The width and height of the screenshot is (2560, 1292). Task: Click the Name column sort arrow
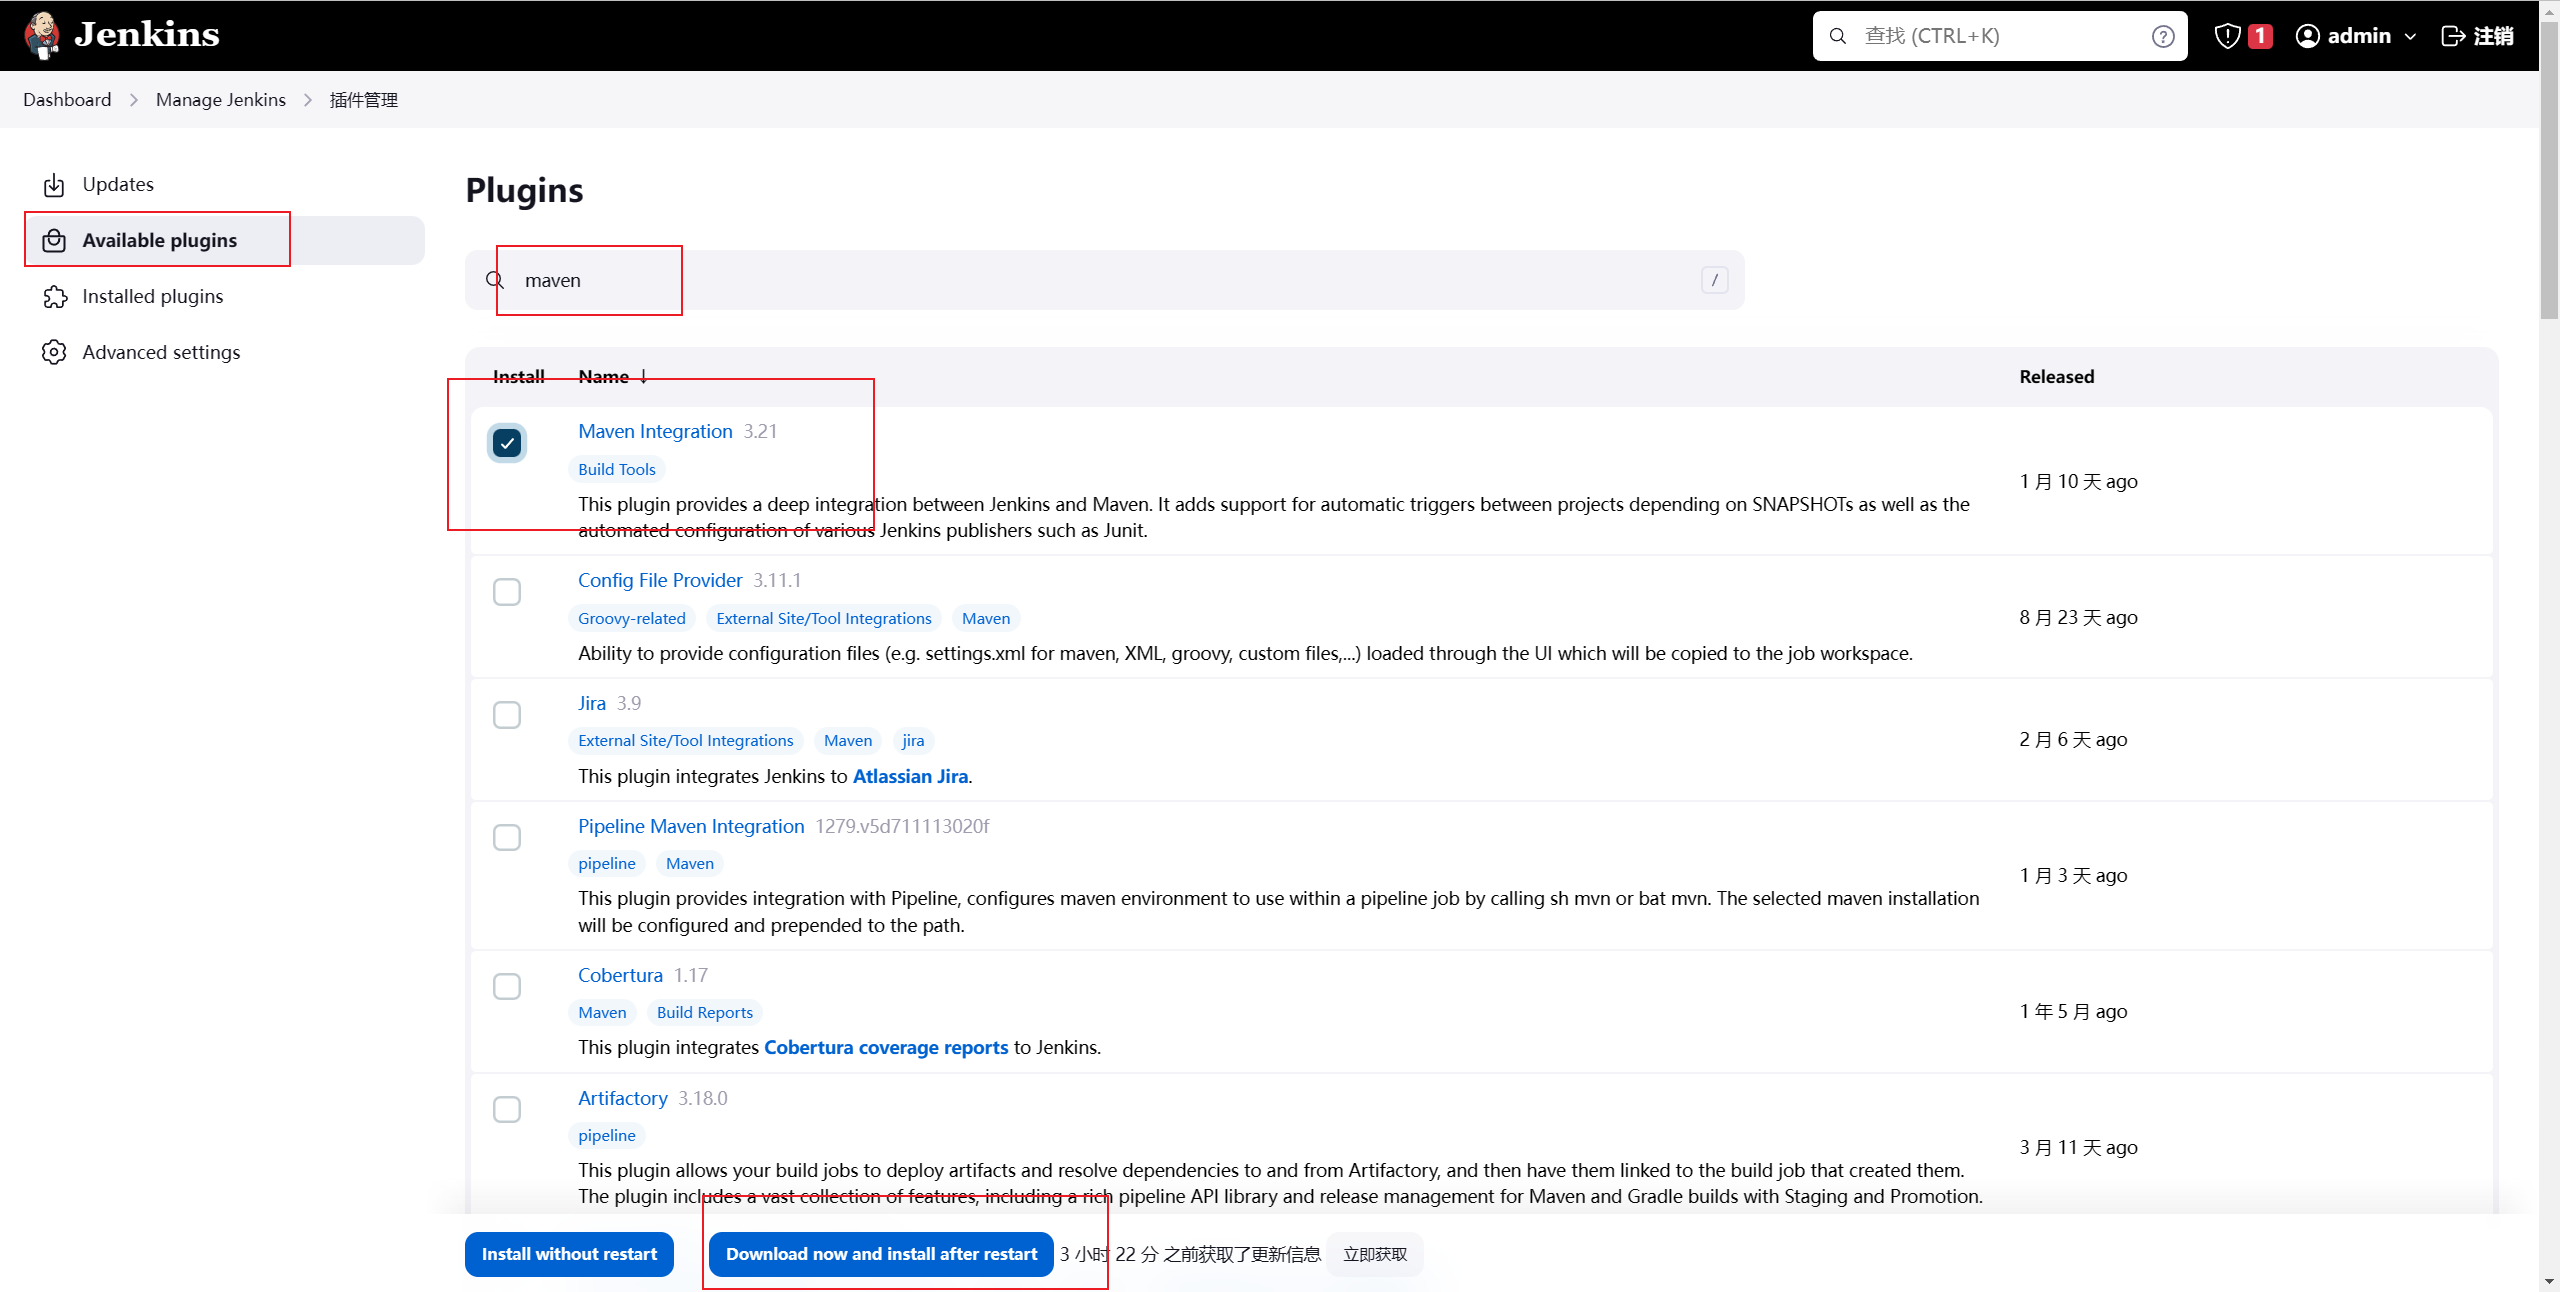coord(644,377)
